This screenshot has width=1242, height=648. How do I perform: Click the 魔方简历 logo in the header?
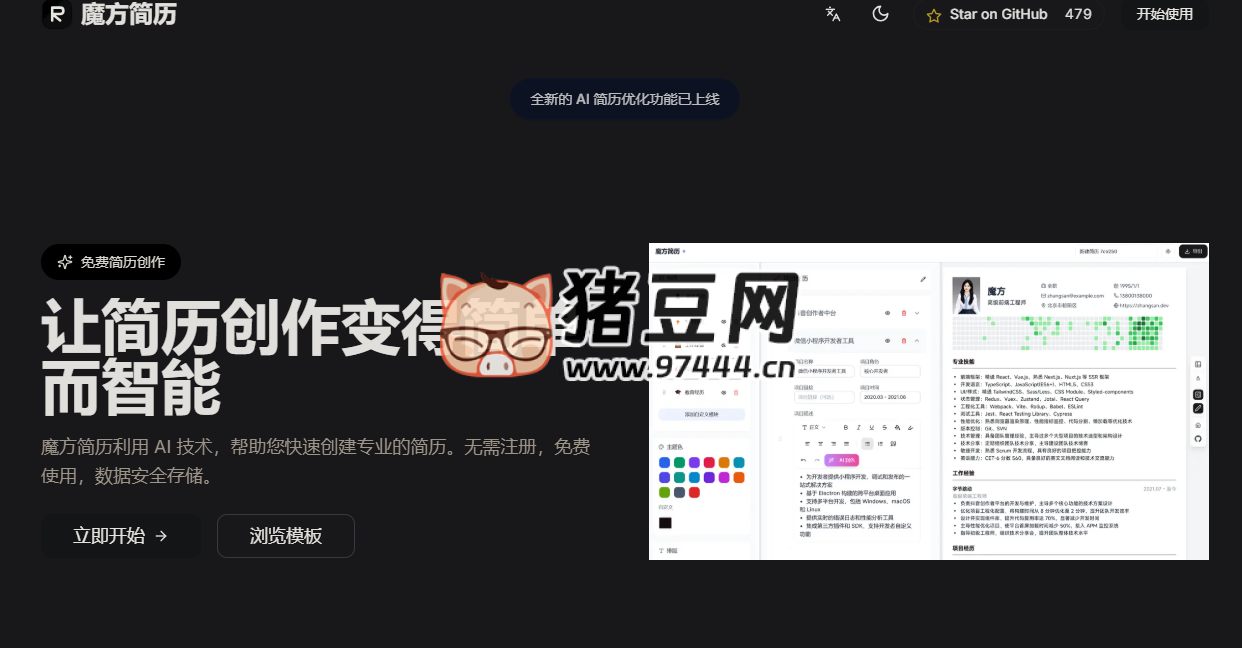(110, 15)
